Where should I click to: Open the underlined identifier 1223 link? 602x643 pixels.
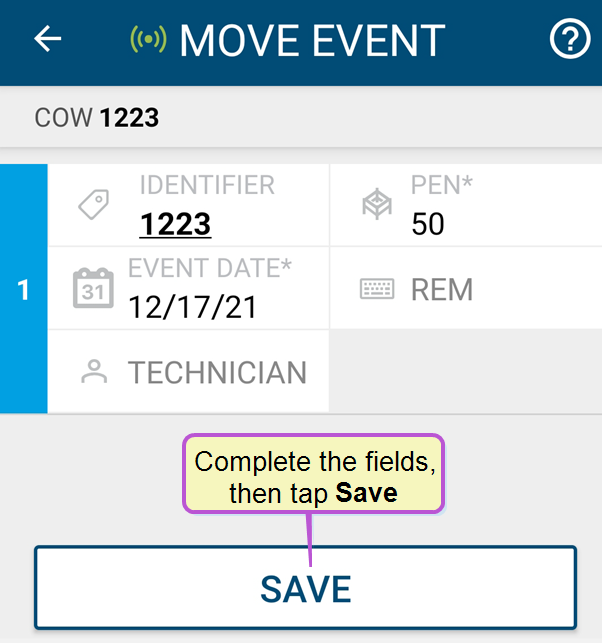[x=175, y=224]
